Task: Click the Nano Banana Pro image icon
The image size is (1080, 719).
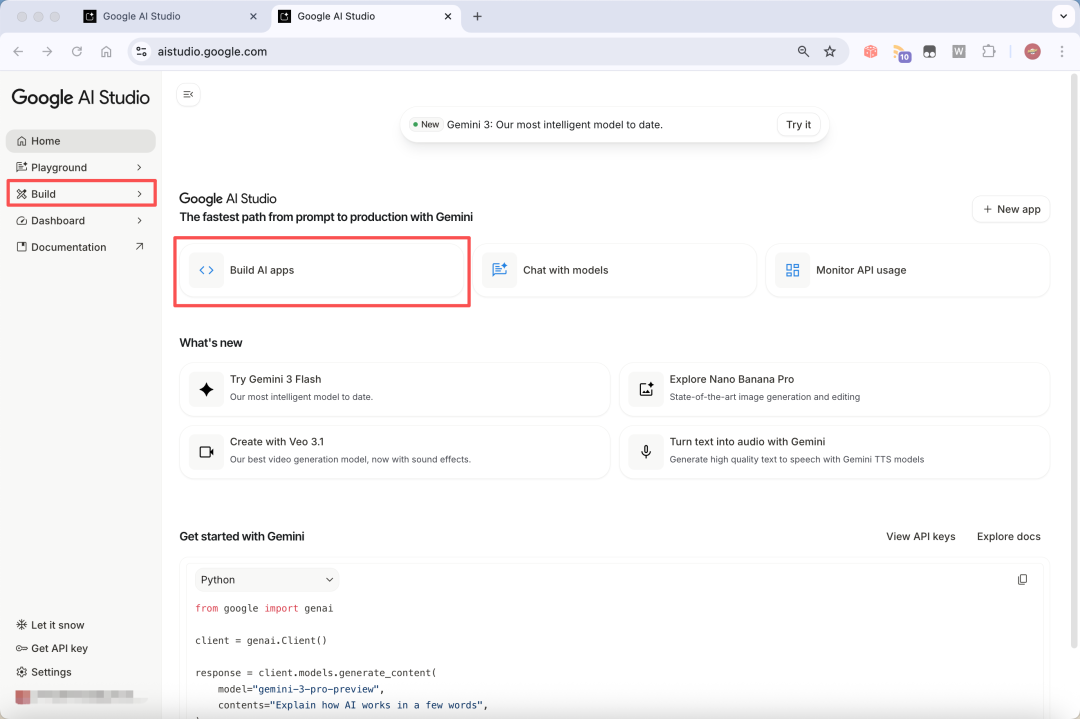Action: tap(646, 390)
